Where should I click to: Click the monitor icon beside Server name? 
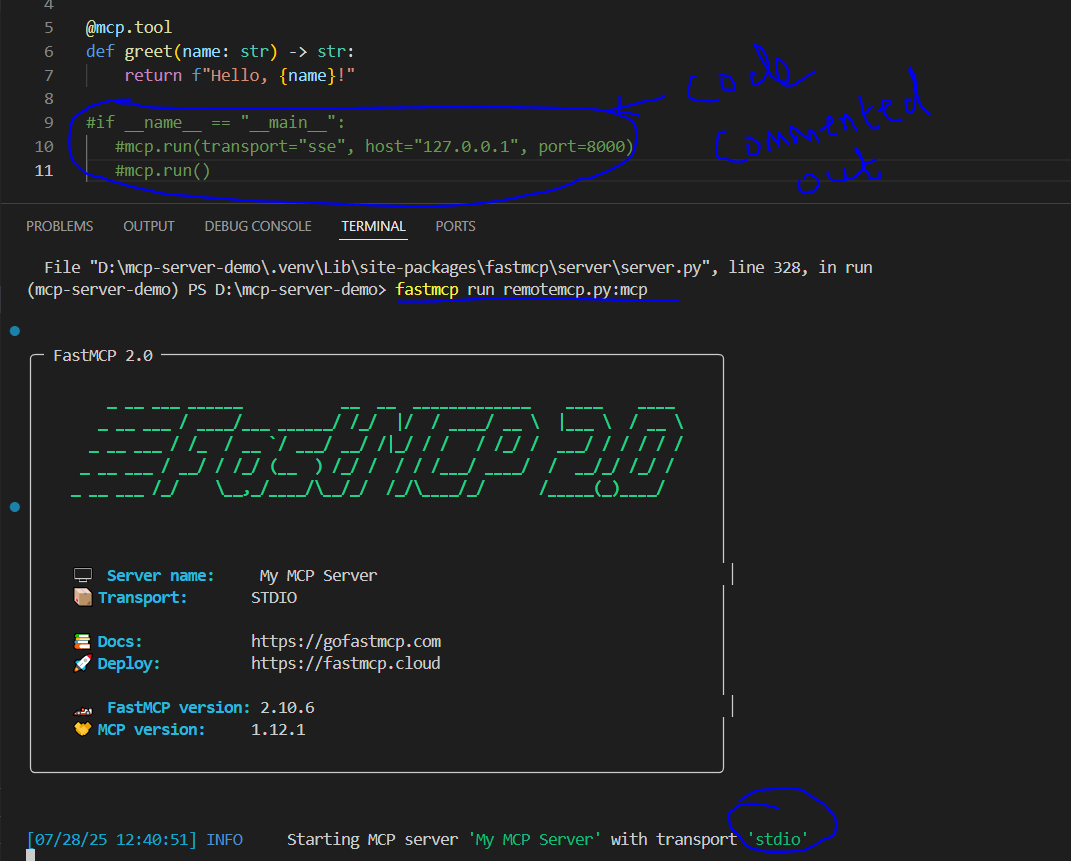83,575
